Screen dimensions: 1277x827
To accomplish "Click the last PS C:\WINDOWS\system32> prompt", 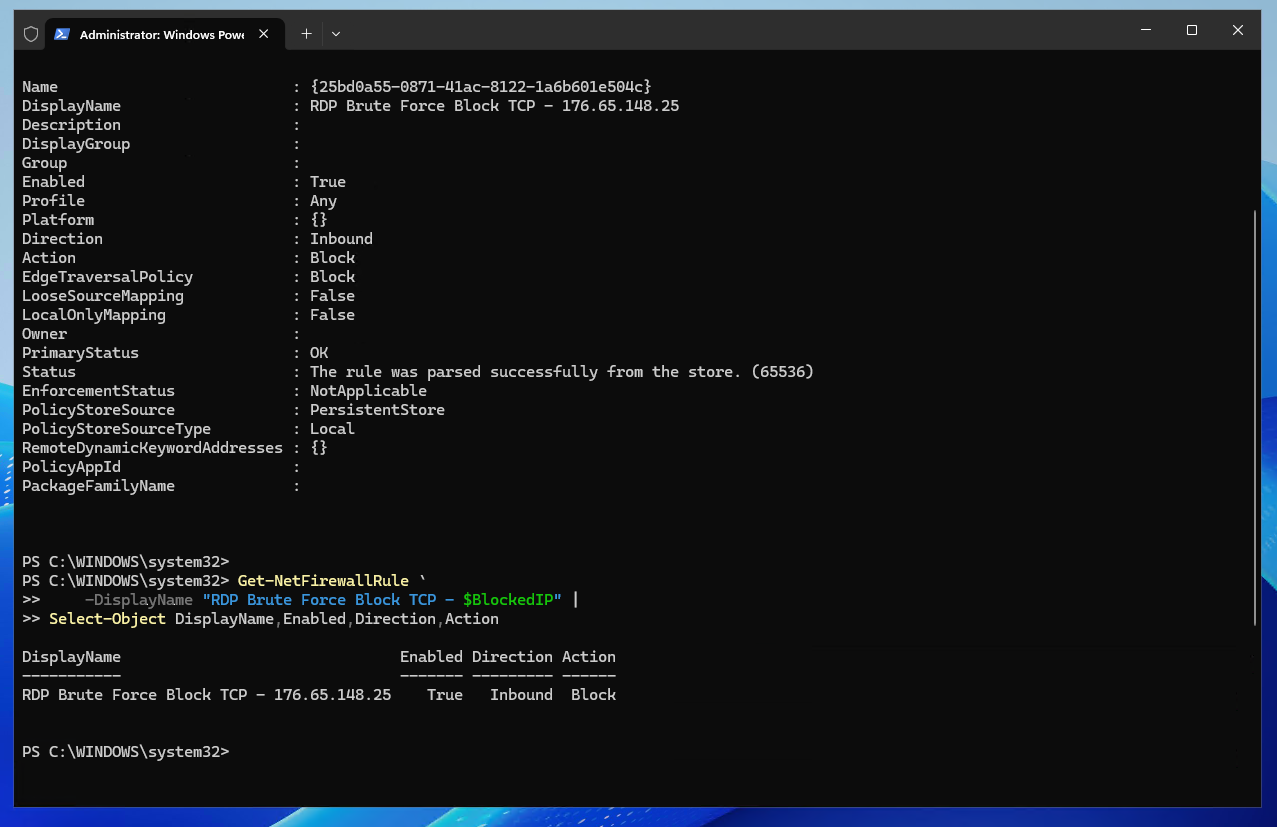I will coord(125,752).
